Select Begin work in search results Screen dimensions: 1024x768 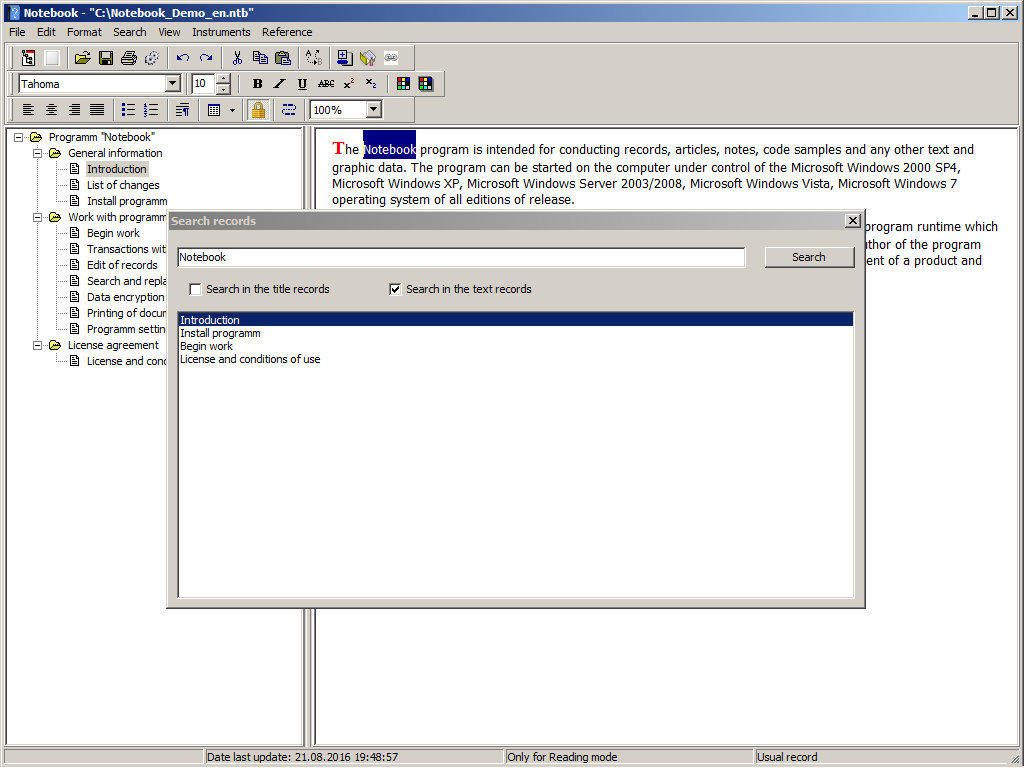pos(515,346)
